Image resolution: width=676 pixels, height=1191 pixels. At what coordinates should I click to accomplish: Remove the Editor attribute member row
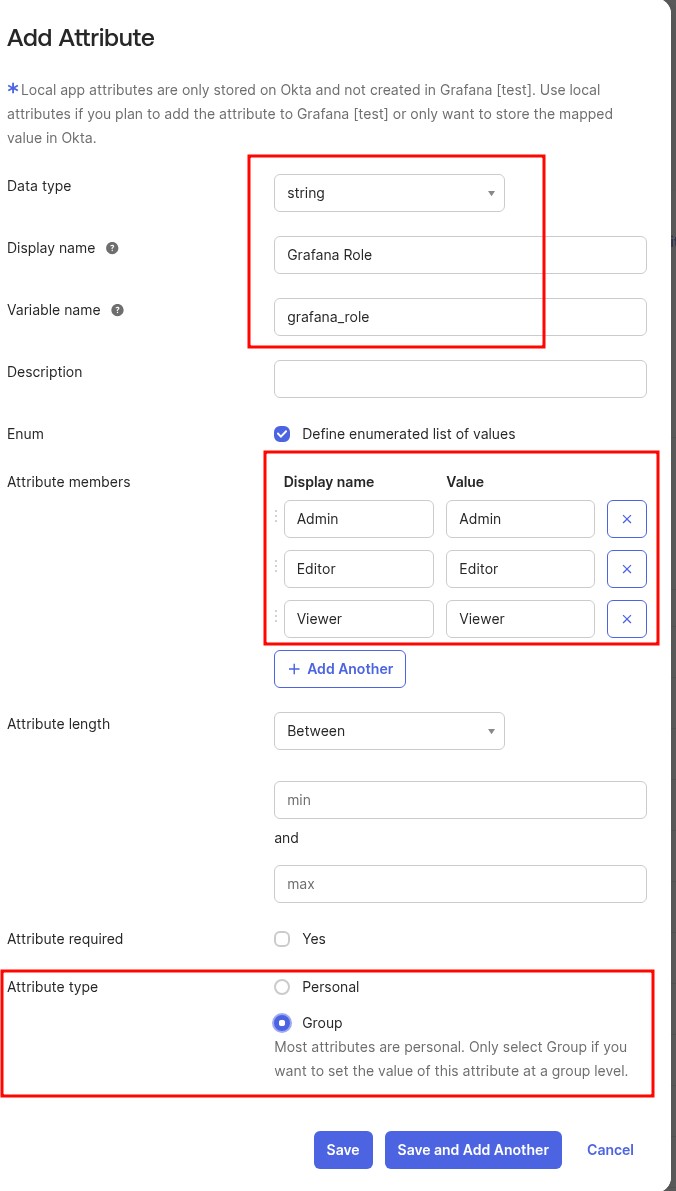[627, 569]
